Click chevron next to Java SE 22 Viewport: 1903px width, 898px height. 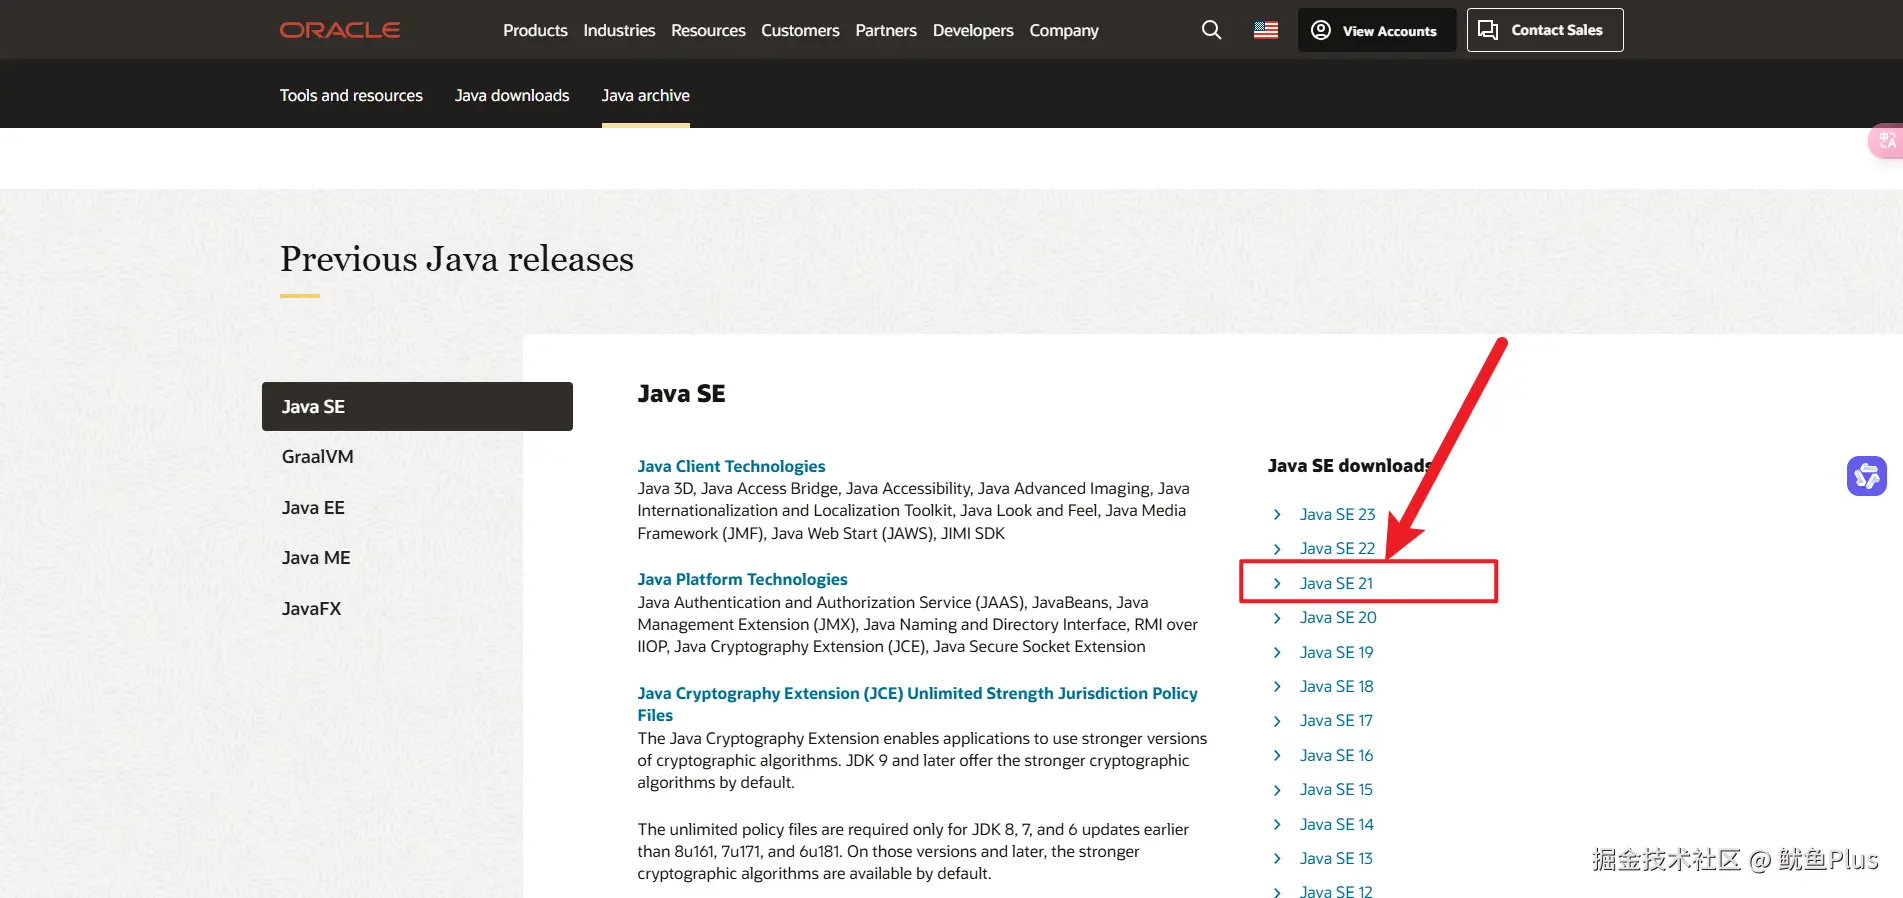1277,549
